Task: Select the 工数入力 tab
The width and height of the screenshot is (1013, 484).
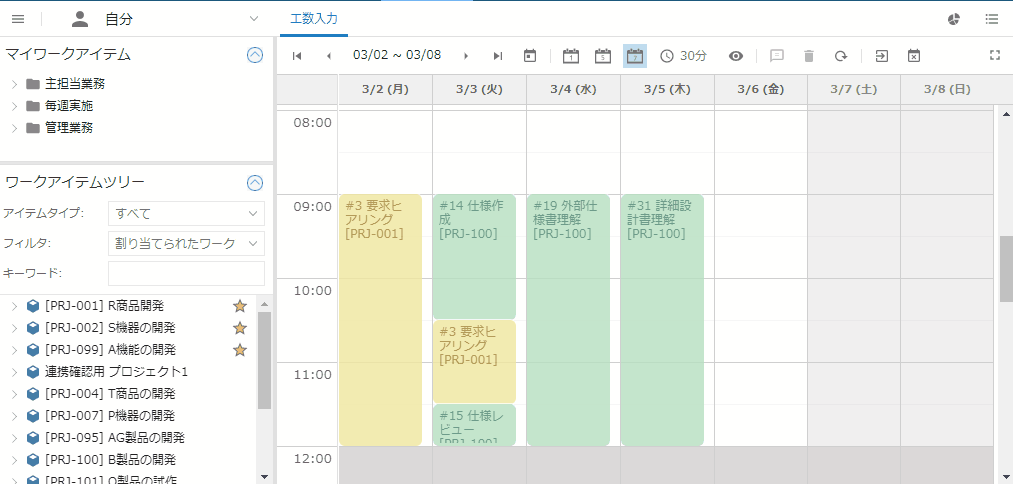Action: click(314, 19)
